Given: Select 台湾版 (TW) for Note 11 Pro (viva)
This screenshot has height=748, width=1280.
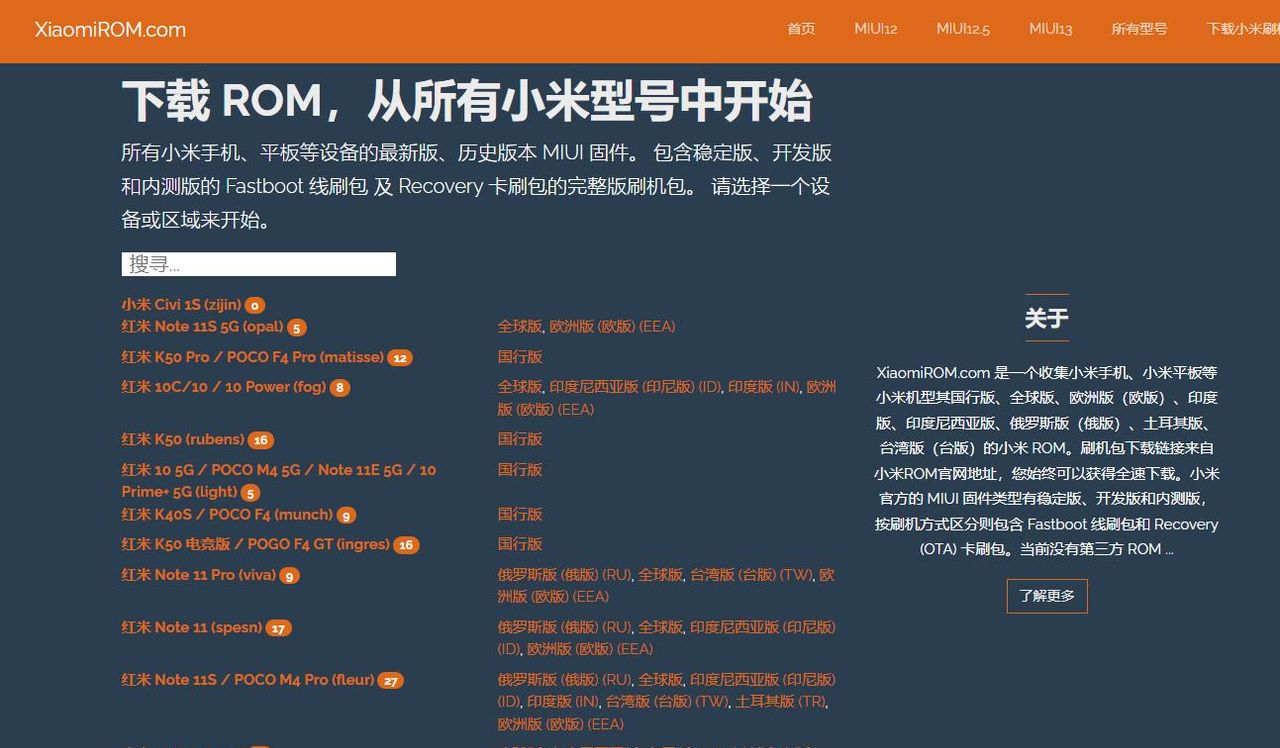Looking at the screenshot, I should tap(752, 575).
